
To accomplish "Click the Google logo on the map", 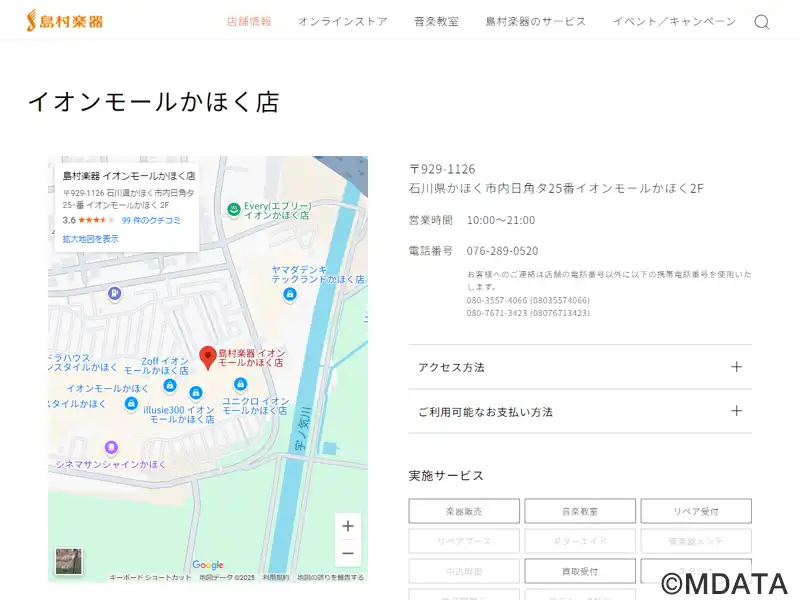I will pyautogui.click(x=208, y=565).
